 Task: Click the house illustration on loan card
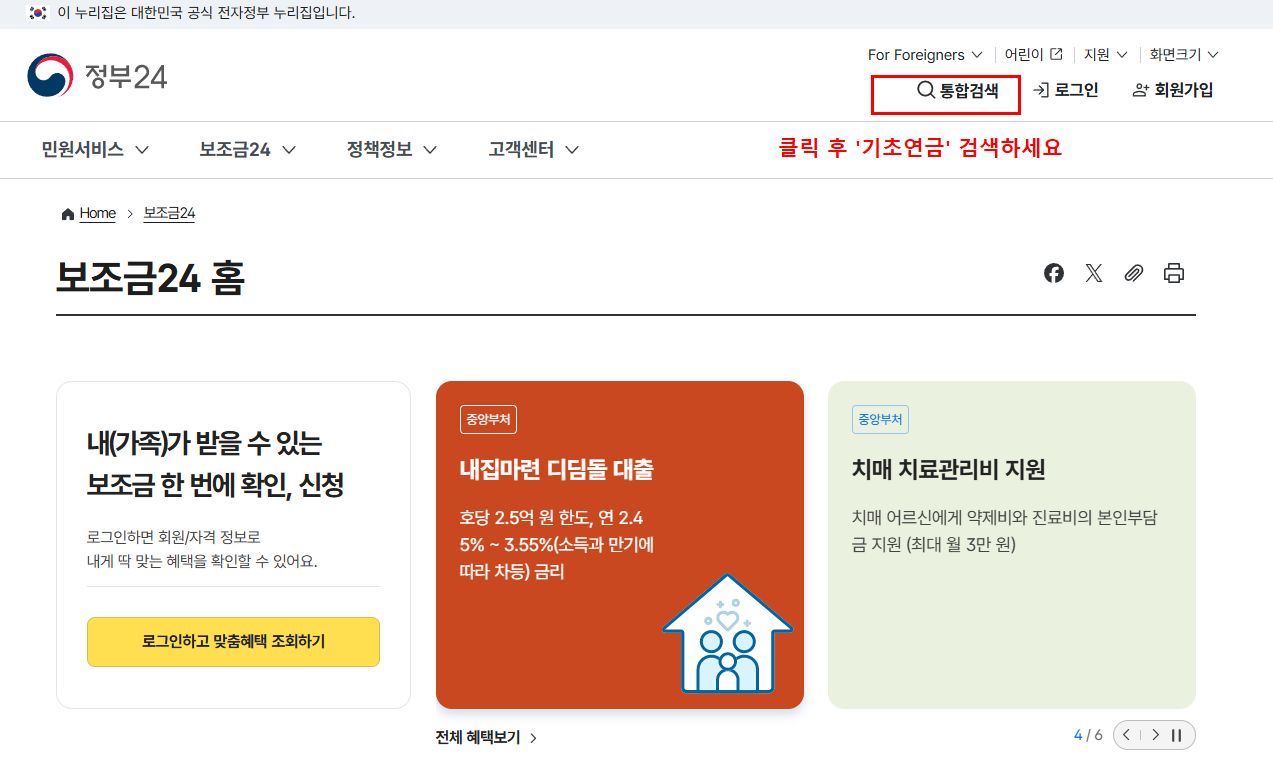click(728, 634)
